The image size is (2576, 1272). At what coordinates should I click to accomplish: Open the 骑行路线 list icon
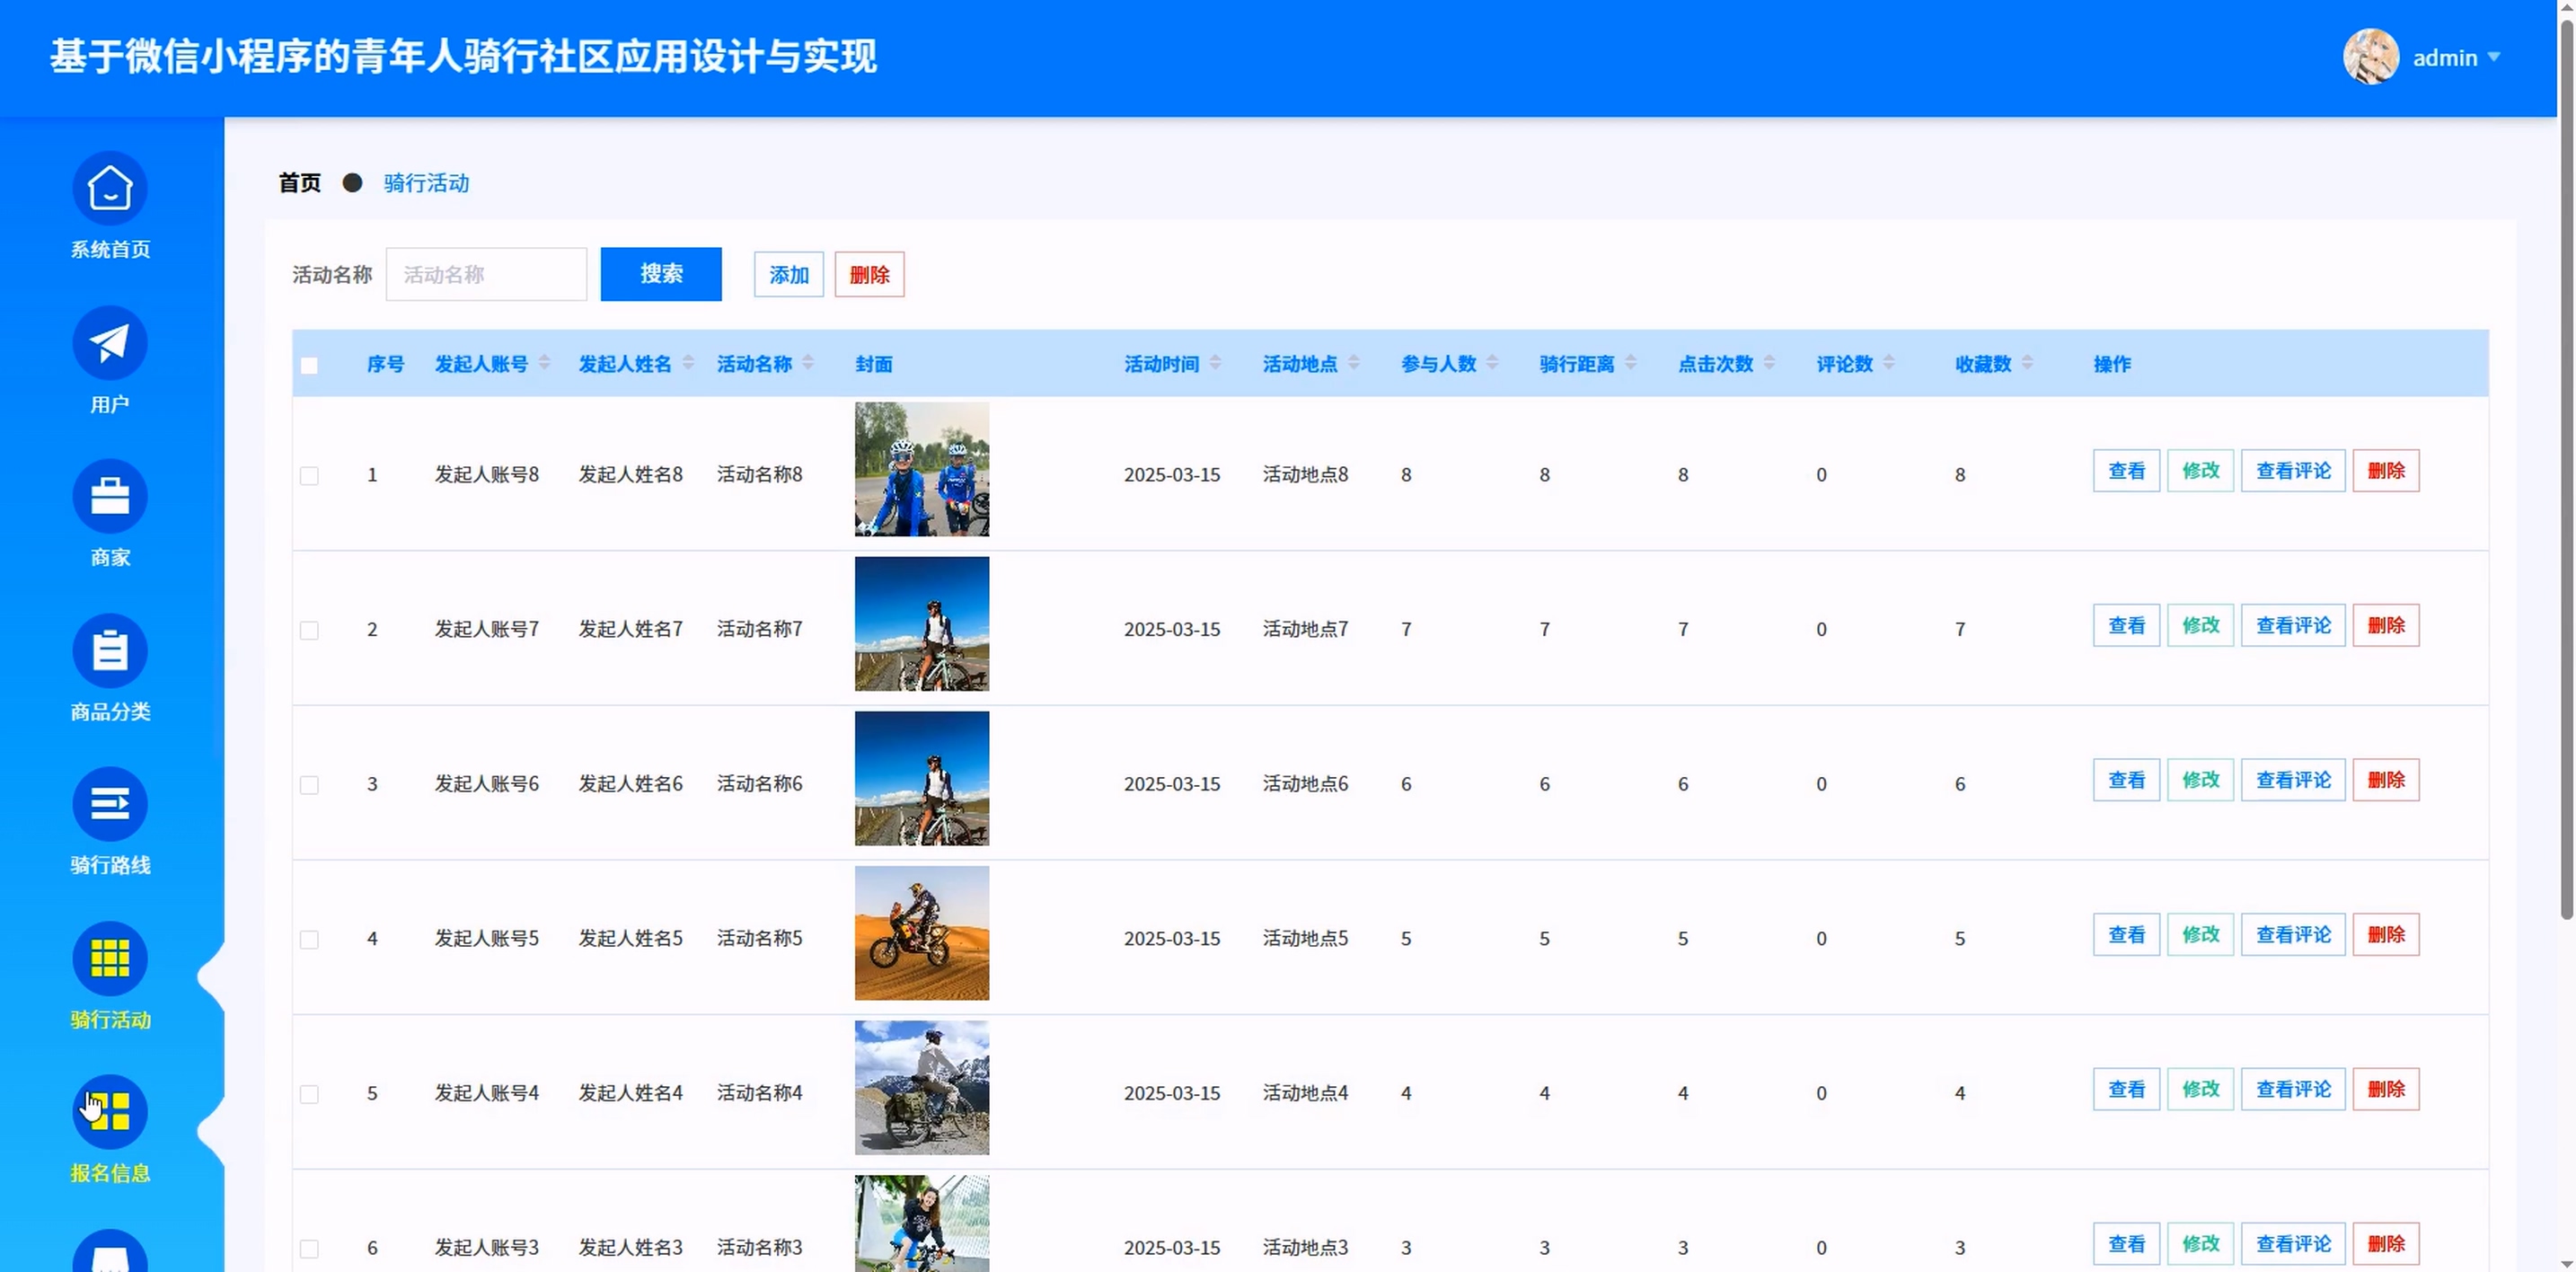tap(110, 805)
